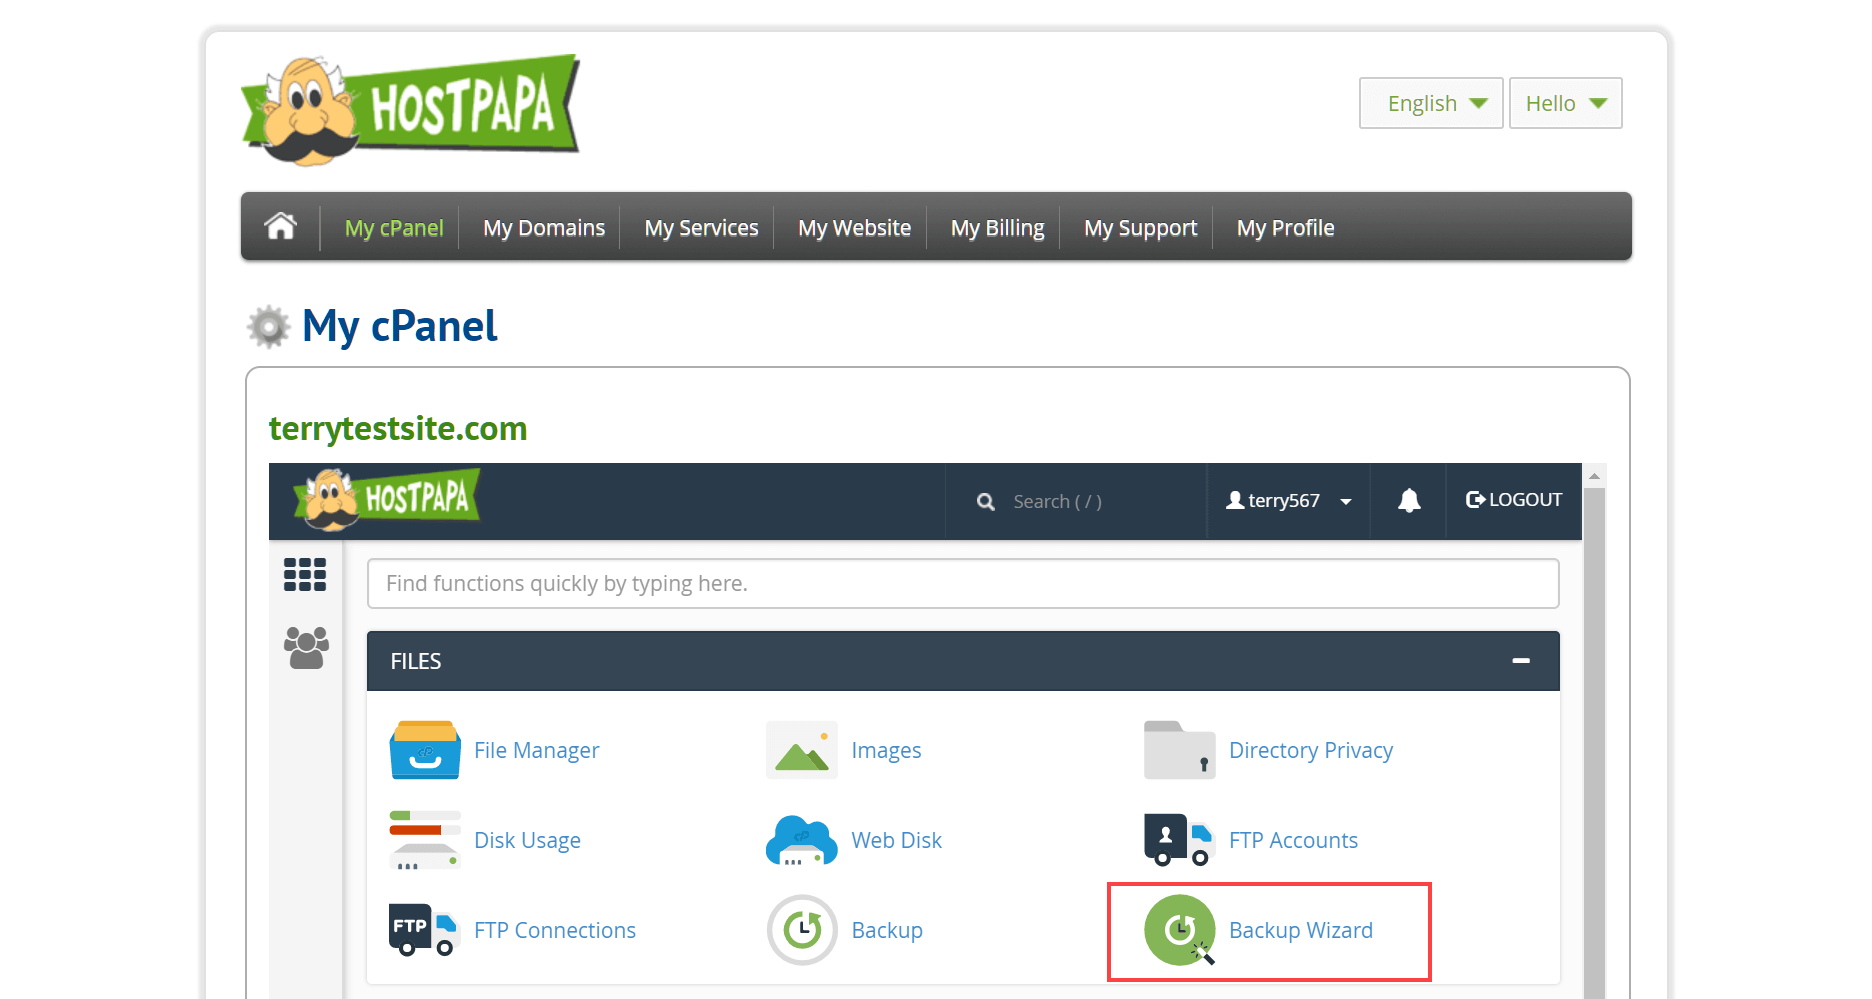Open the Hello account dropdown
The image size is (1872, 999).
[x=1565, y=103]
